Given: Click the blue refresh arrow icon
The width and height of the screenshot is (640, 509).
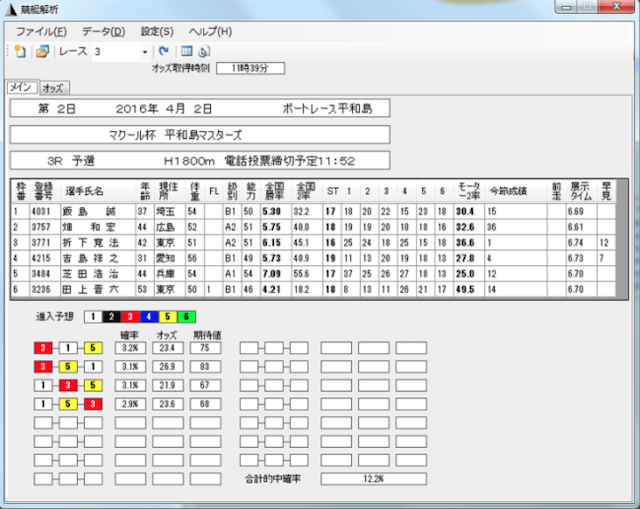Looking at the screenshot, I should (x=164, y=51).
